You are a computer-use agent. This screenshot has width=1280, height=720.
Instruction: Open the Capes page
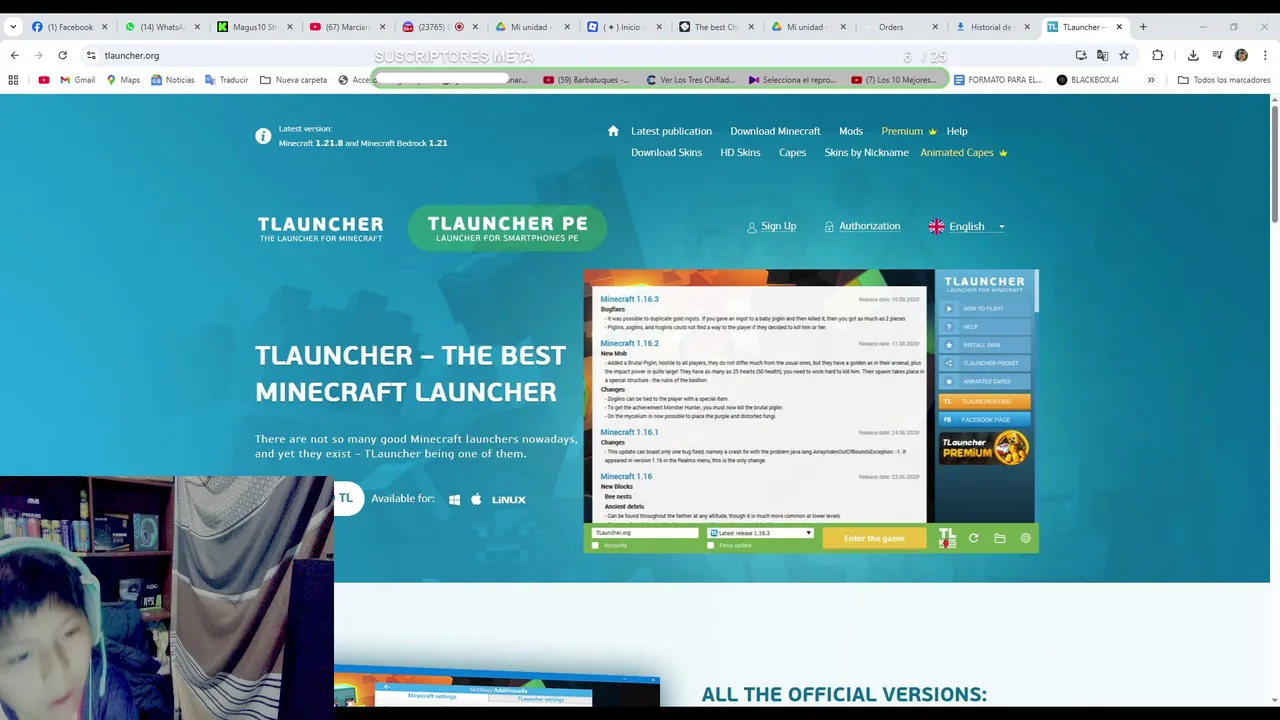[x=792, y=153]
